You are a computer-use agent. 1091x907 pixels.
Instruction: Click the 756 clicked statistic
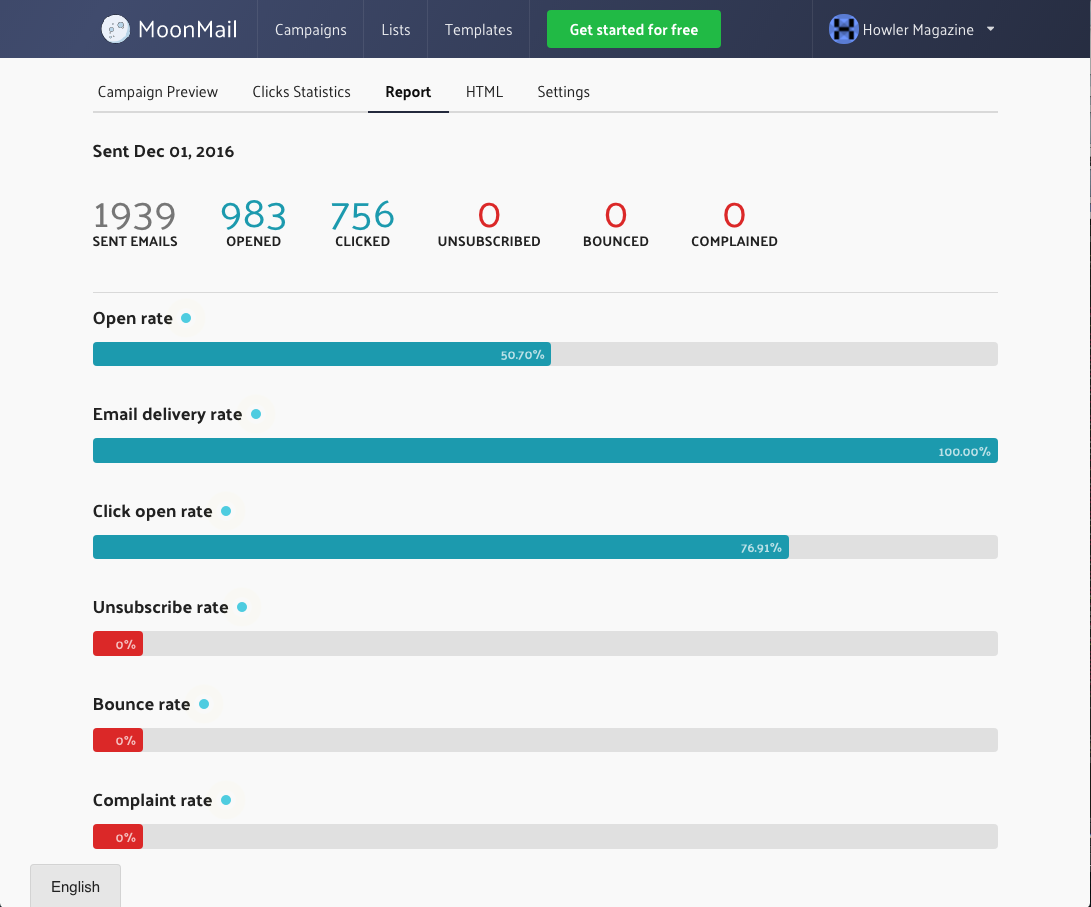363,223
